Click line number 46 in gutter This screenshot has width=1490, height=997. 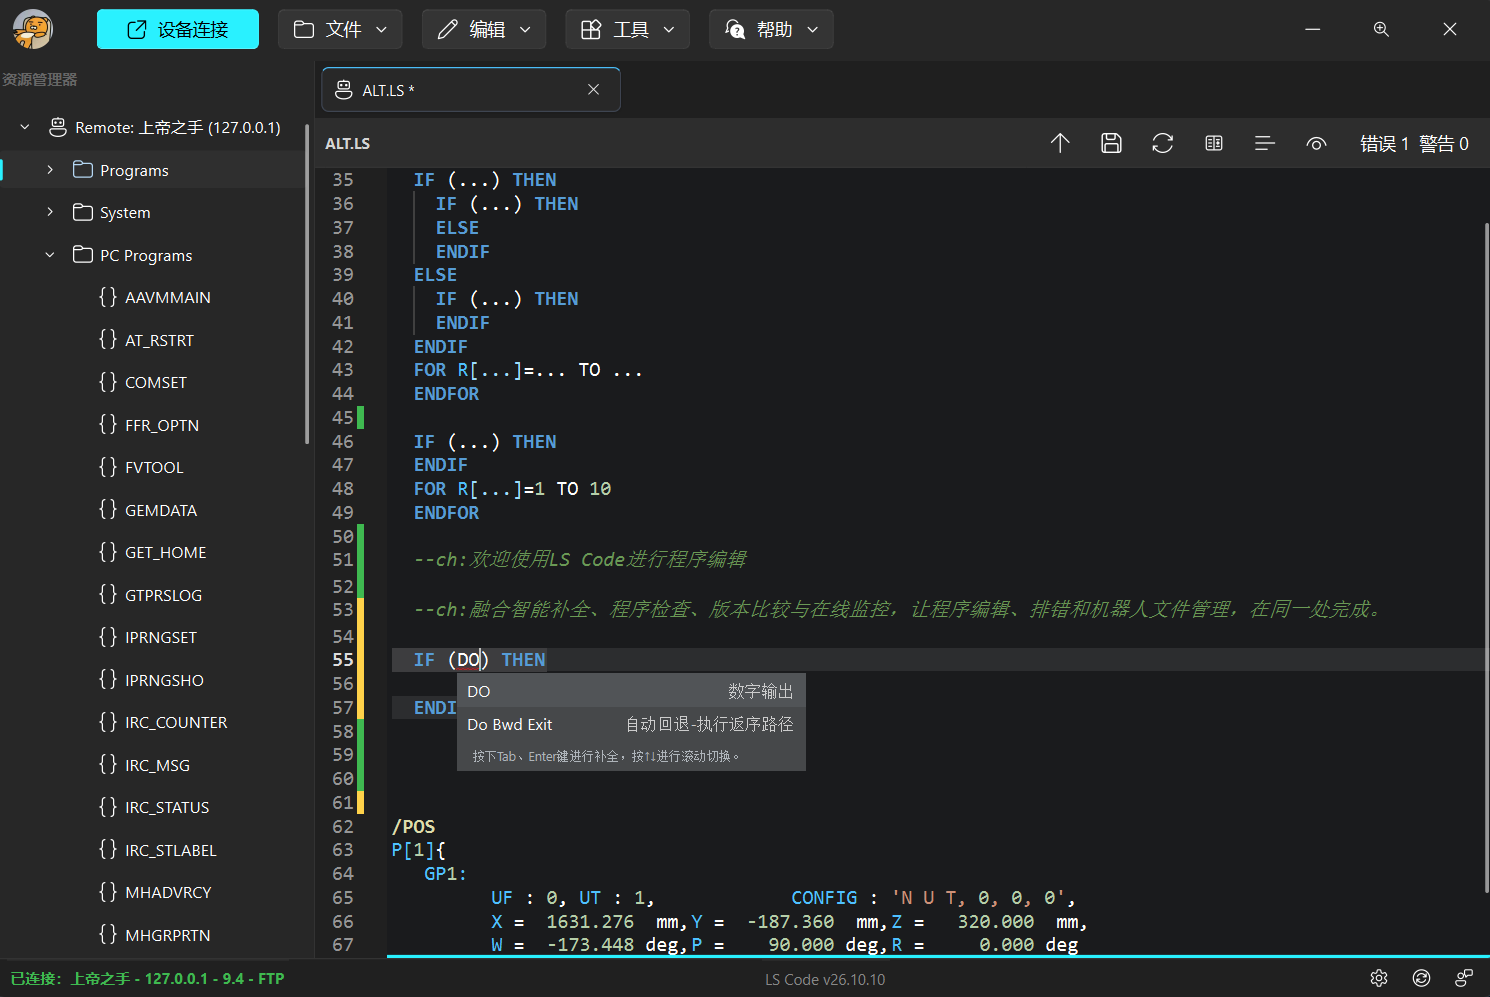click(343, 441)
